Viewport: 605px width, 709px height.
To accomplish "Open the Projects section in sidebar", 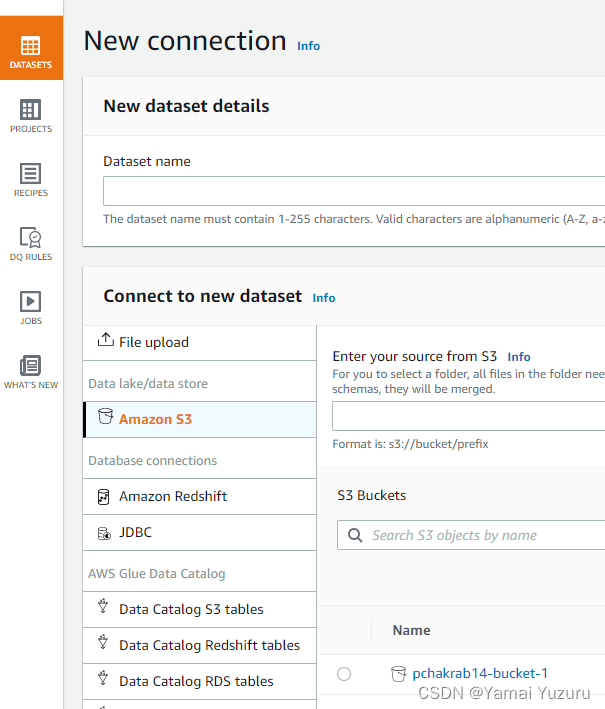I will (31, 116).
